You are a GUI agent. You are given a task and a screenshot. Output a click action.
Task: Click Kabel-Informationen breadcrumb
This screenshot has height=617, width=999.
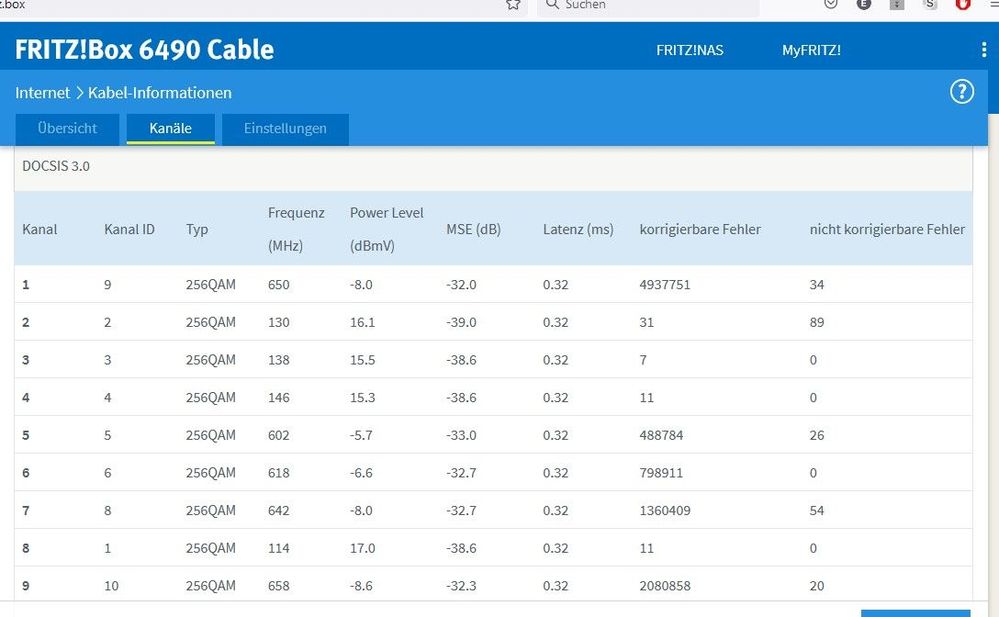(x=160, y=93)
